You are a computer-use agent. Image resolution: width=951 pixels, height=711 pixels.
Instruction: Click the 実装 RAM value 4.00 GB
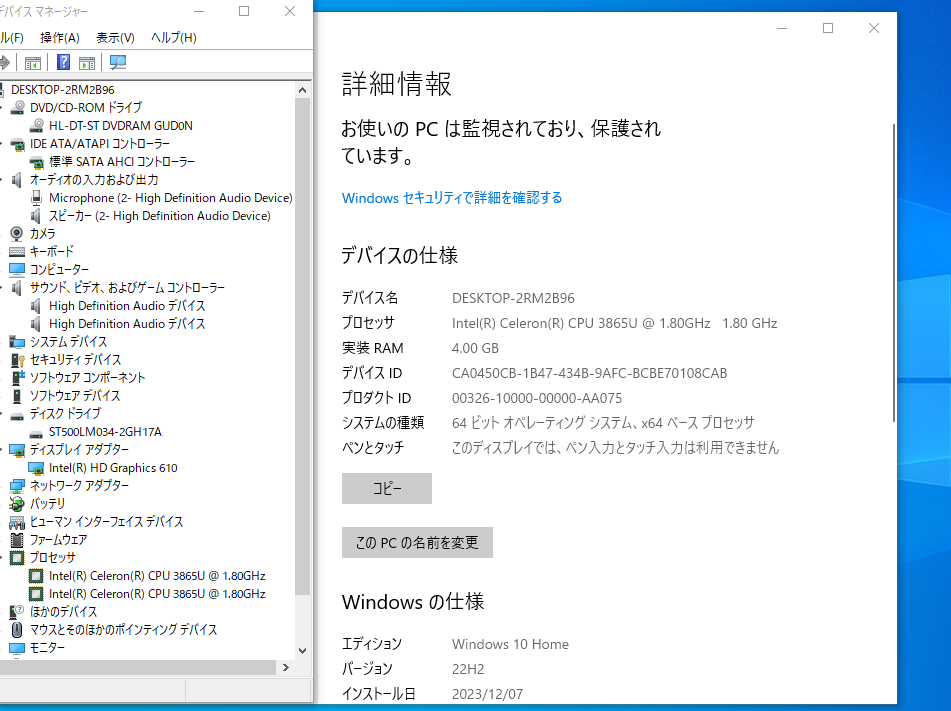pyautogui.click(x=475, y=348)
